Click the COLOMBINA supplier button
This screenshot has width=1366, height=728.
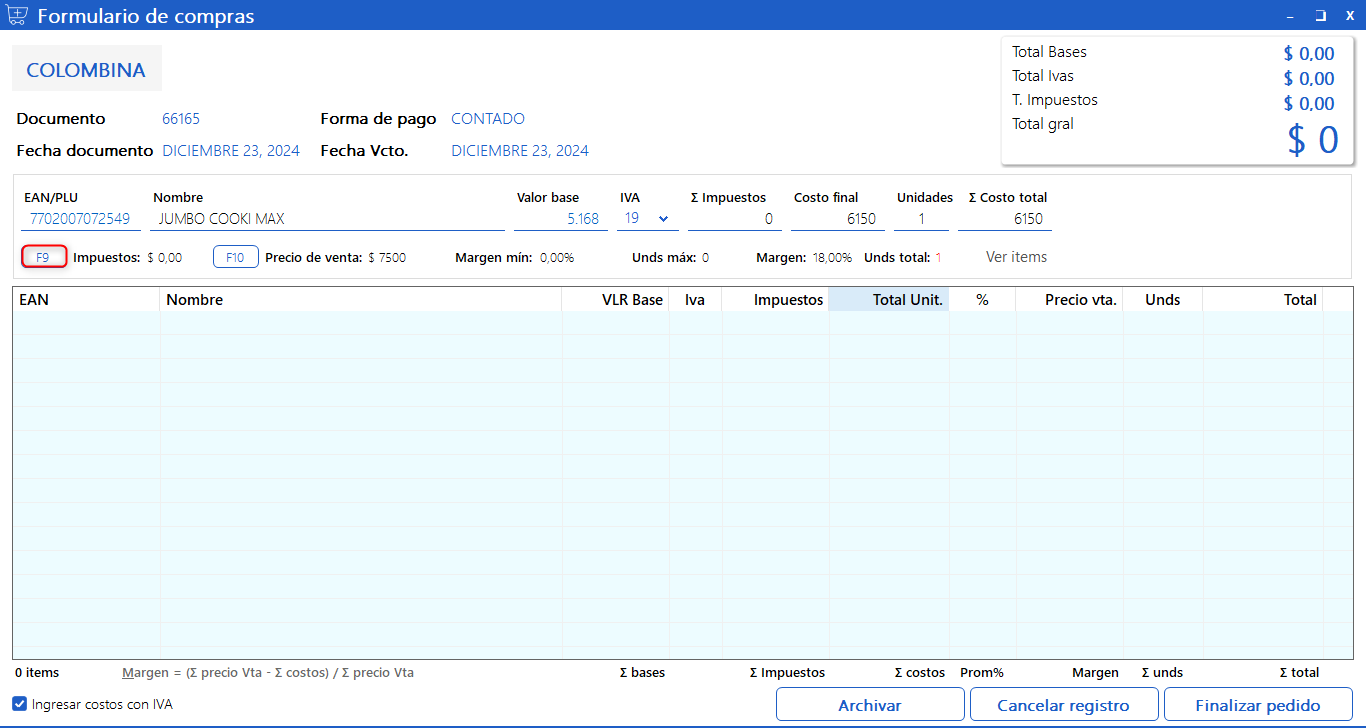click(86, 70)
